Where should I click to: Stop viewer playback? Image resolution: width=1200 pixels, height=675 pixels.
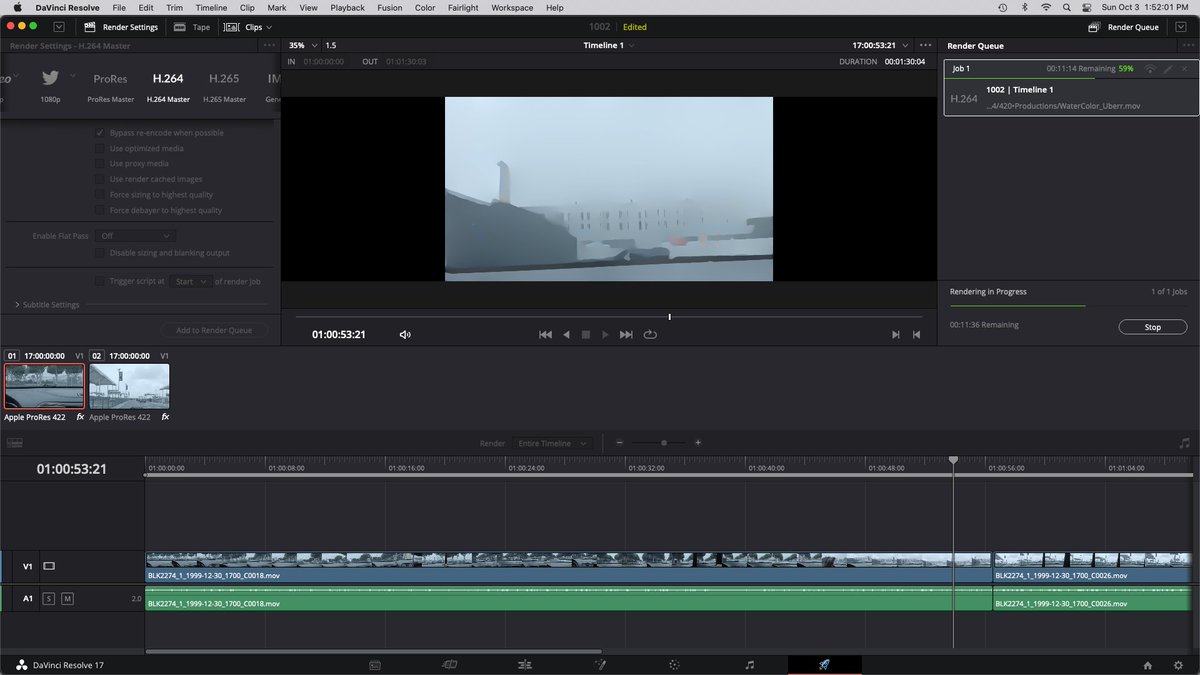pos(586,335)
